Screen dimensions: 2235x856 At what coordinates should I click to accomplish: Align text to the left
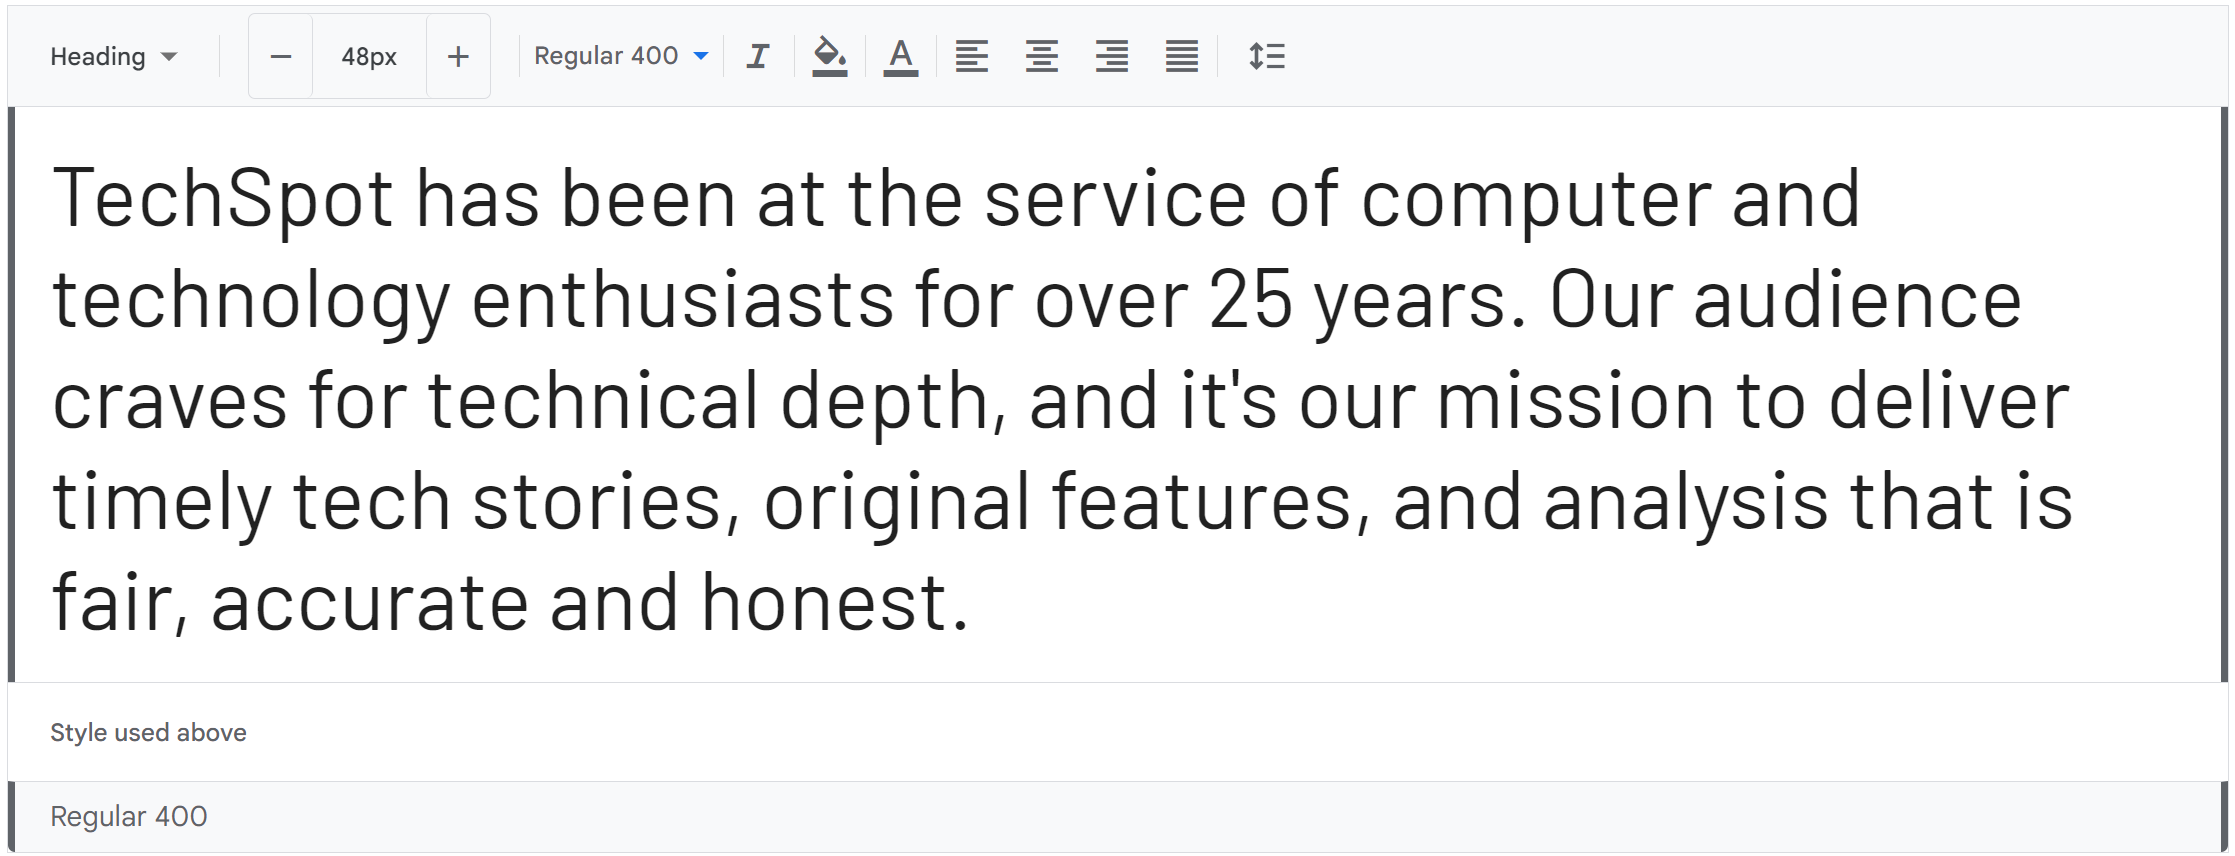click(971, 56)
